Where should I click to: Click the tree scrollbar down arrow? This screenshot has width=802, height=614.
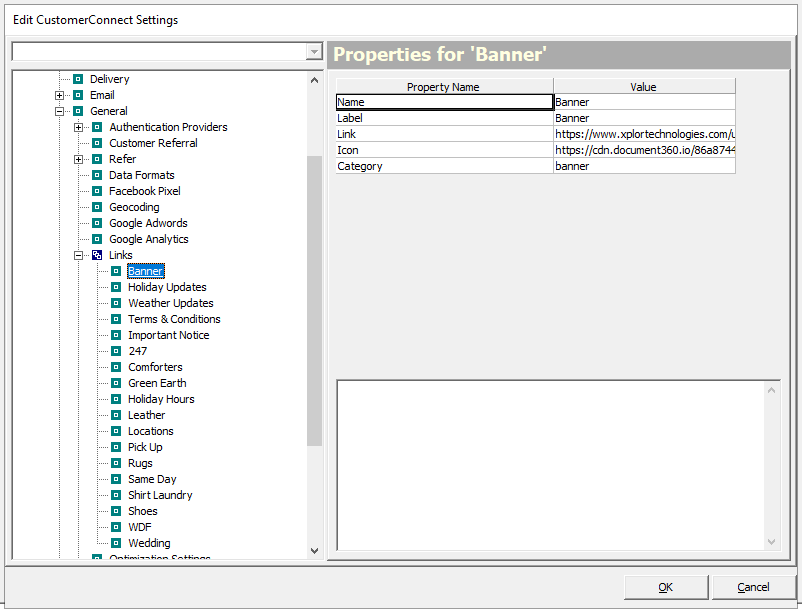pyautogui.click(x=315, y=551)
